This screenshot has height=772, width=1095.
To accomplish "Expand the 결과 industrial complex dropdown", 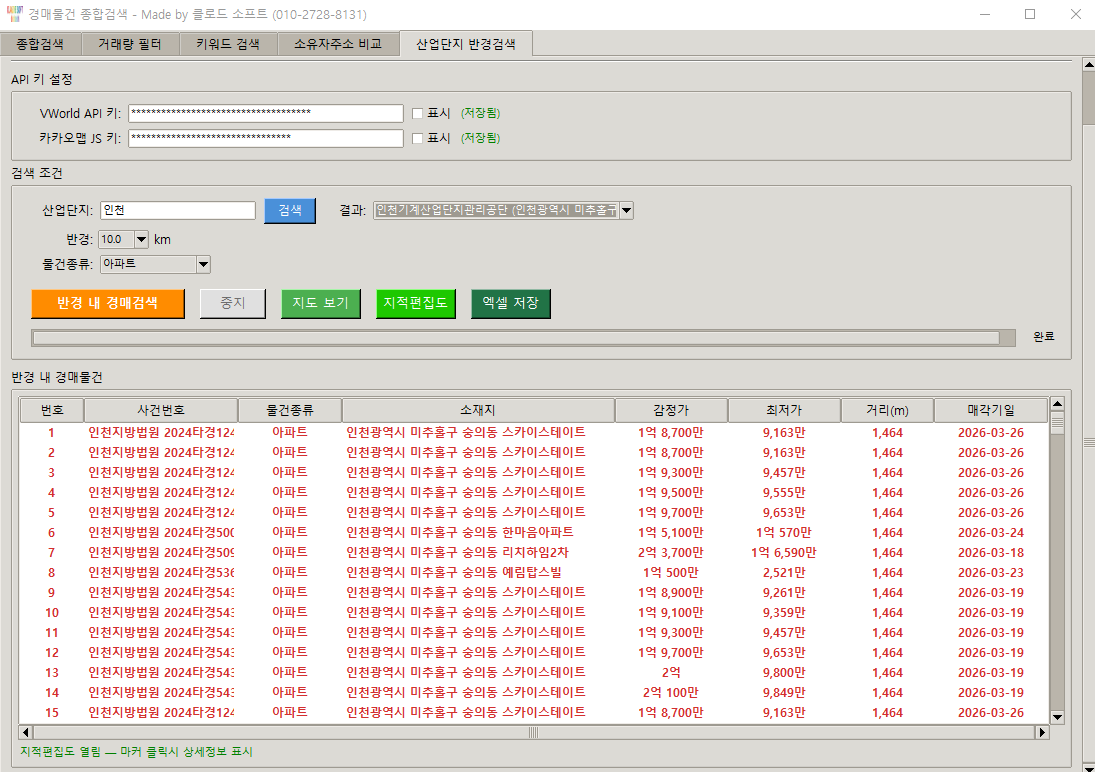I will point(626,210).
